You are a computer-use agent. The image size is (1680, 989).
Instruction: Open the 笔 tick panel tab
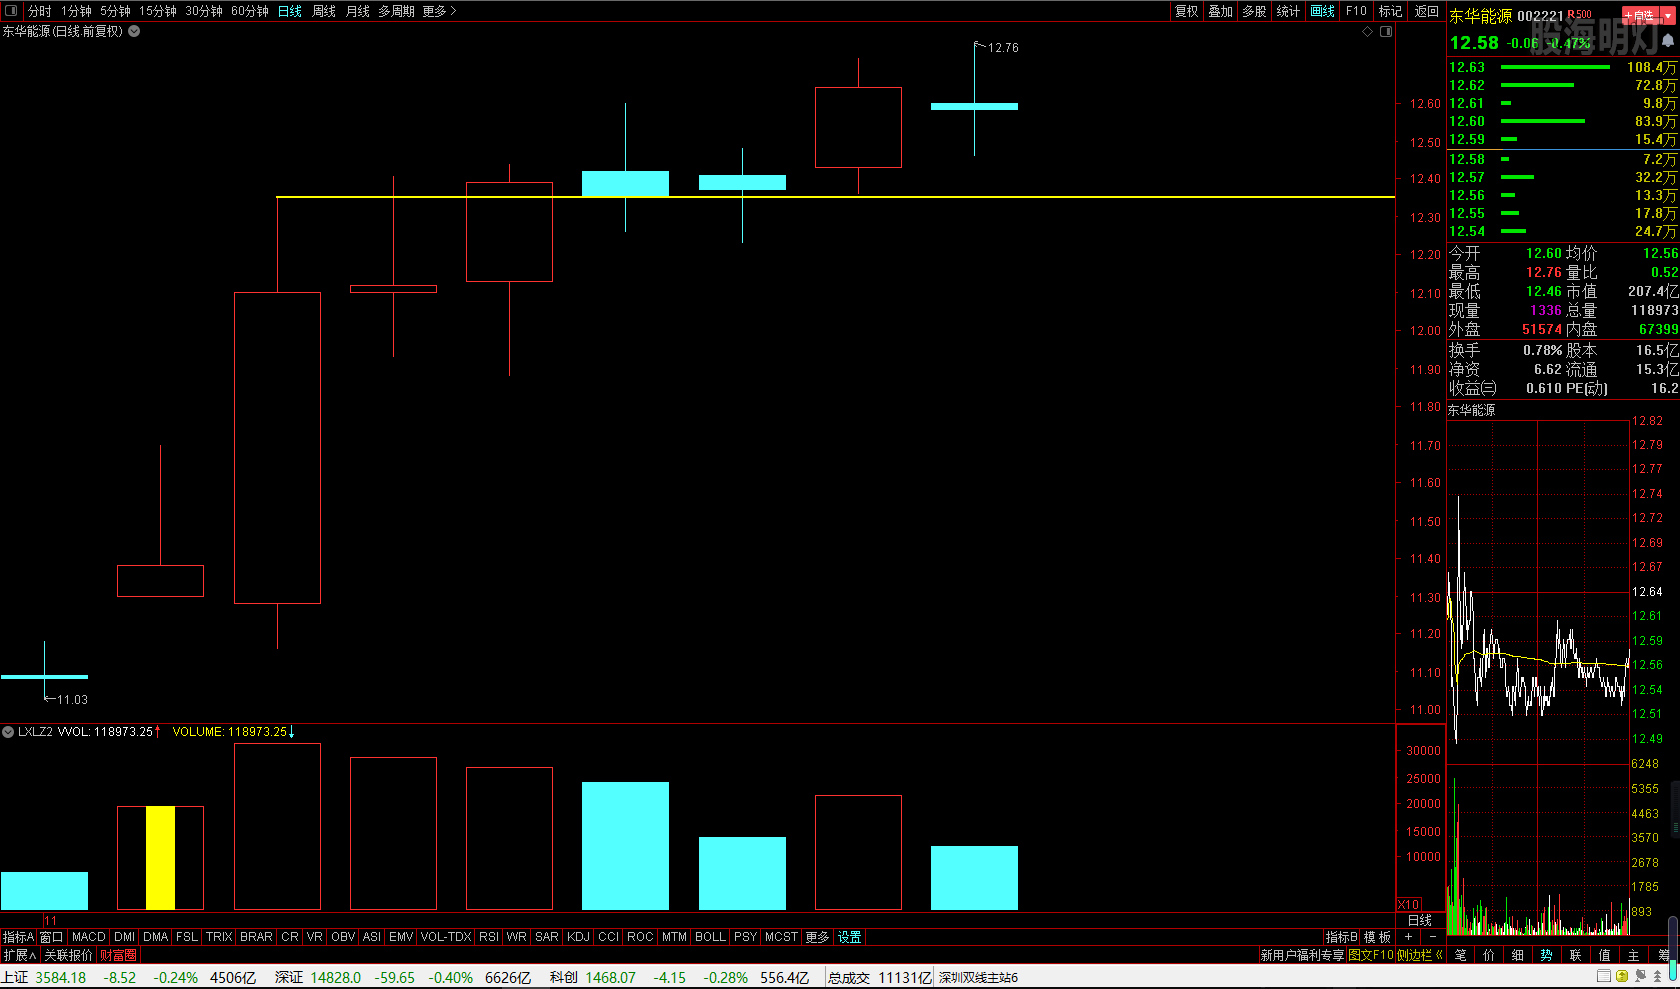[x=1461, y=956]
